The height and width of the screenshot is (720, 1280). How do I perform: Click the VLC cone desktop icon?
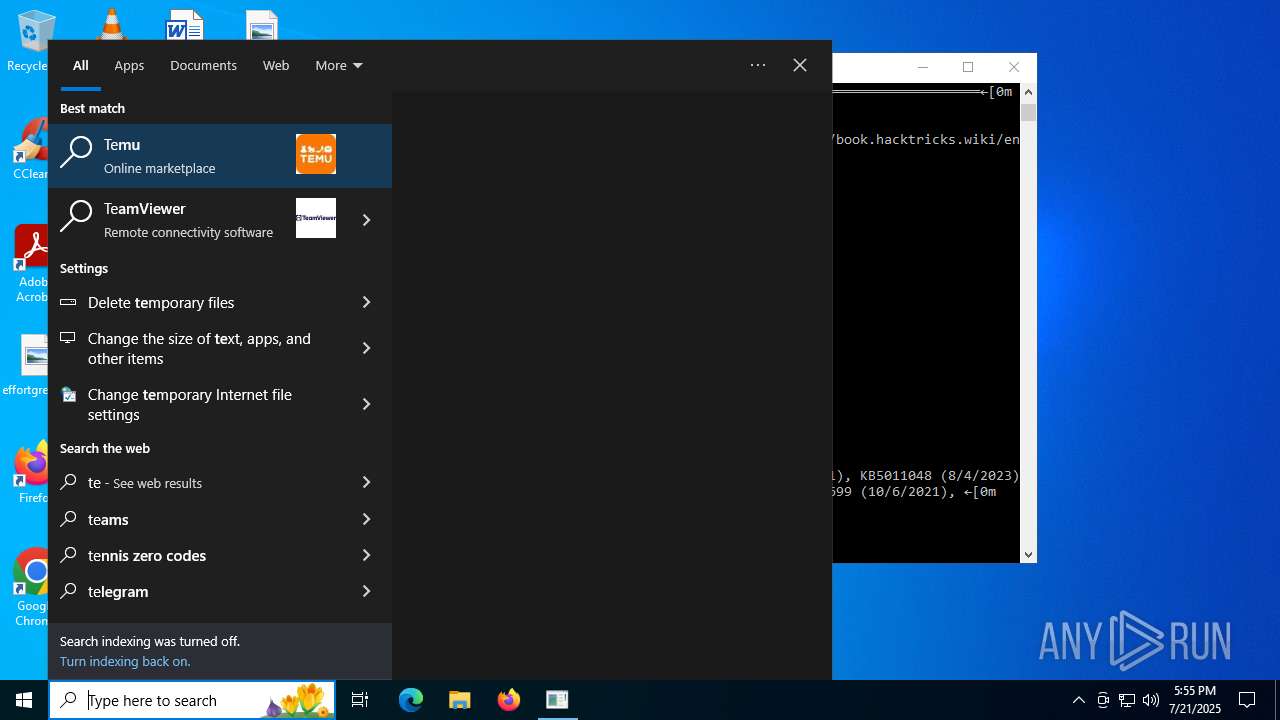(111, 24)
